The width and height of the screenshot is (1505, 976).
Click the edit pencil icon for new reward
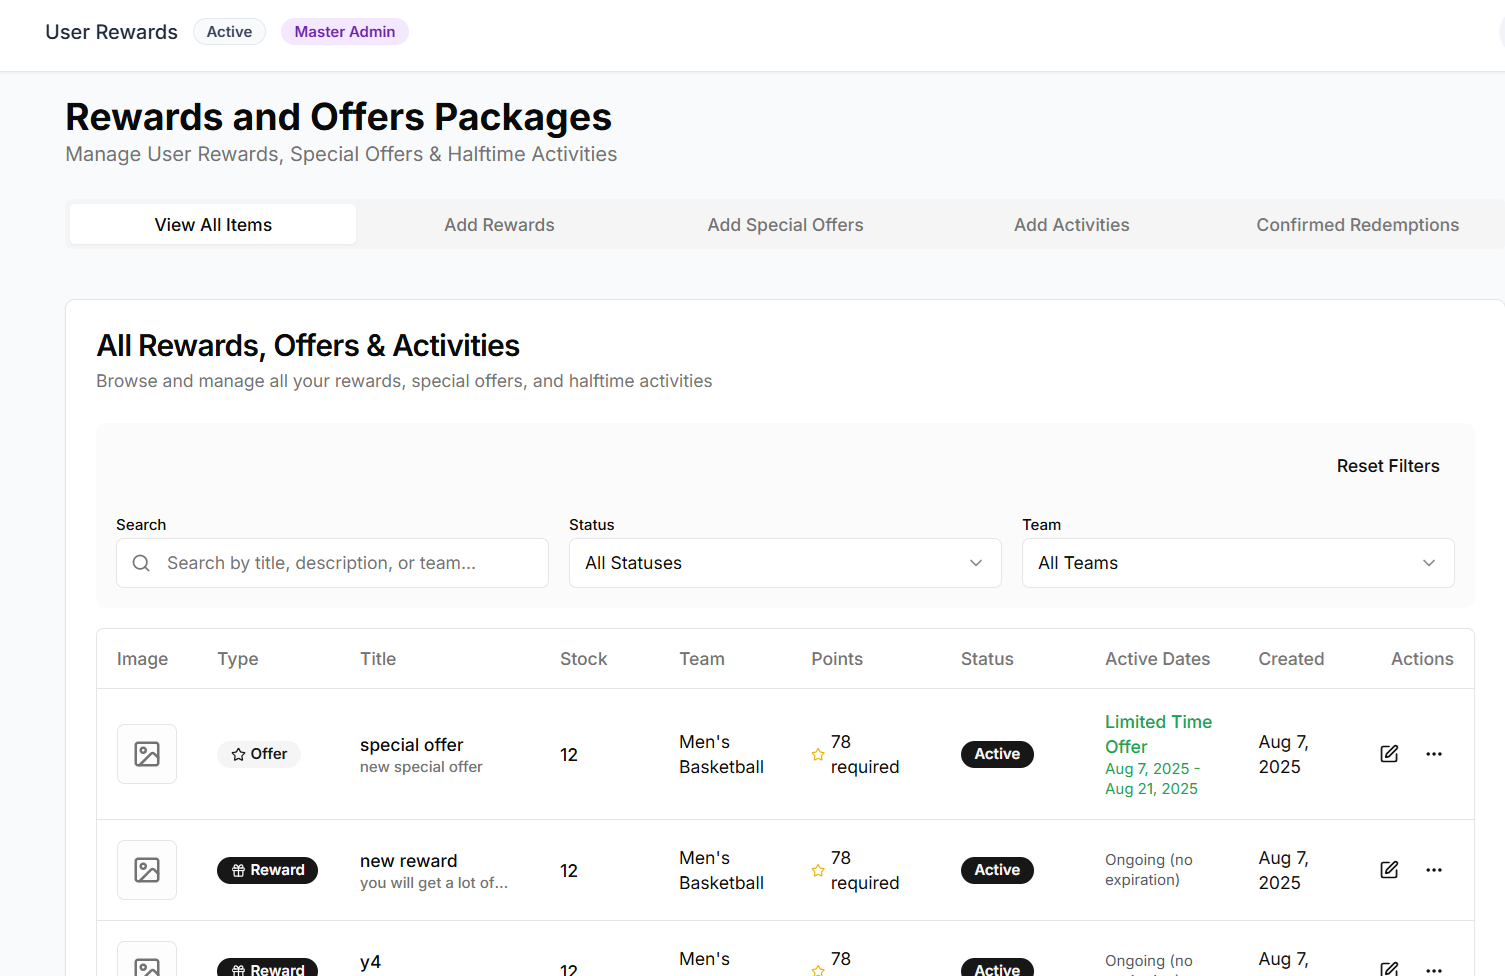click(1389, 870)
